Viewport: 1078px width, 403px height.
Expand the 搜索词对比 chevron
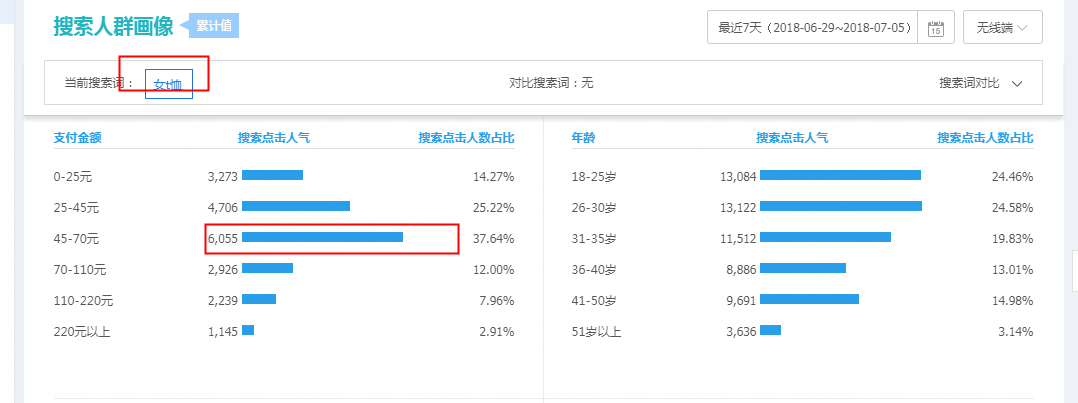(1017, 83)
